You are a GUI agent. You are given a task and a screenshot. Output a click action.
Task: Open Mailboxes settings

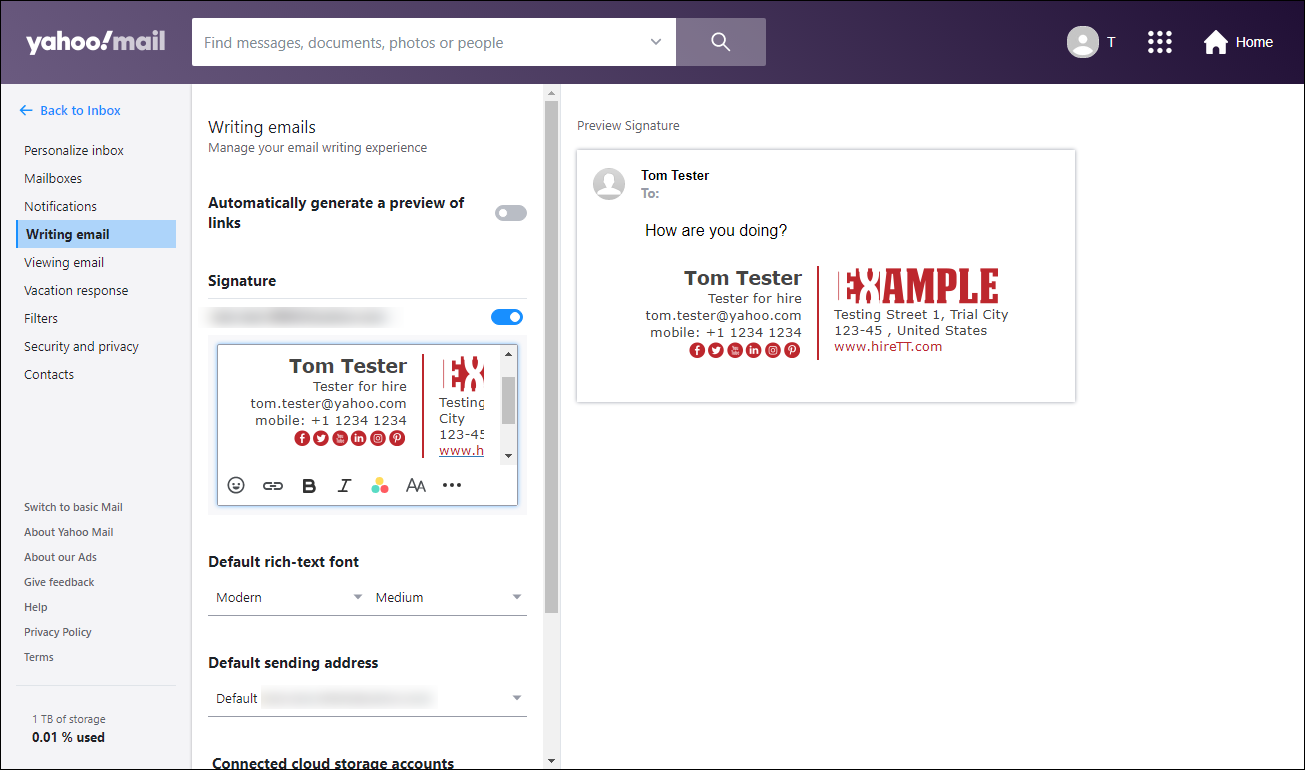tap(53, 178)
